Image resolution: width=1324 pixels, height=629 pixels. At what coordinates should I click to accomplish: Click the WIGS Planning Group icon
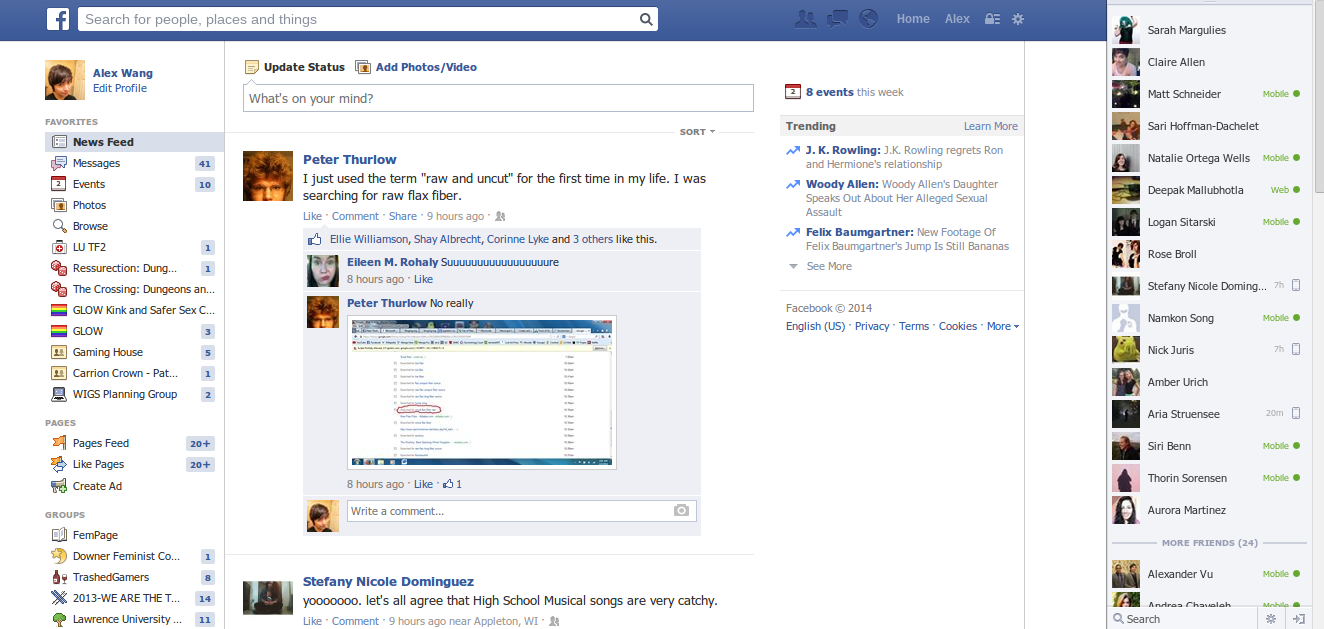pos(59,394)
